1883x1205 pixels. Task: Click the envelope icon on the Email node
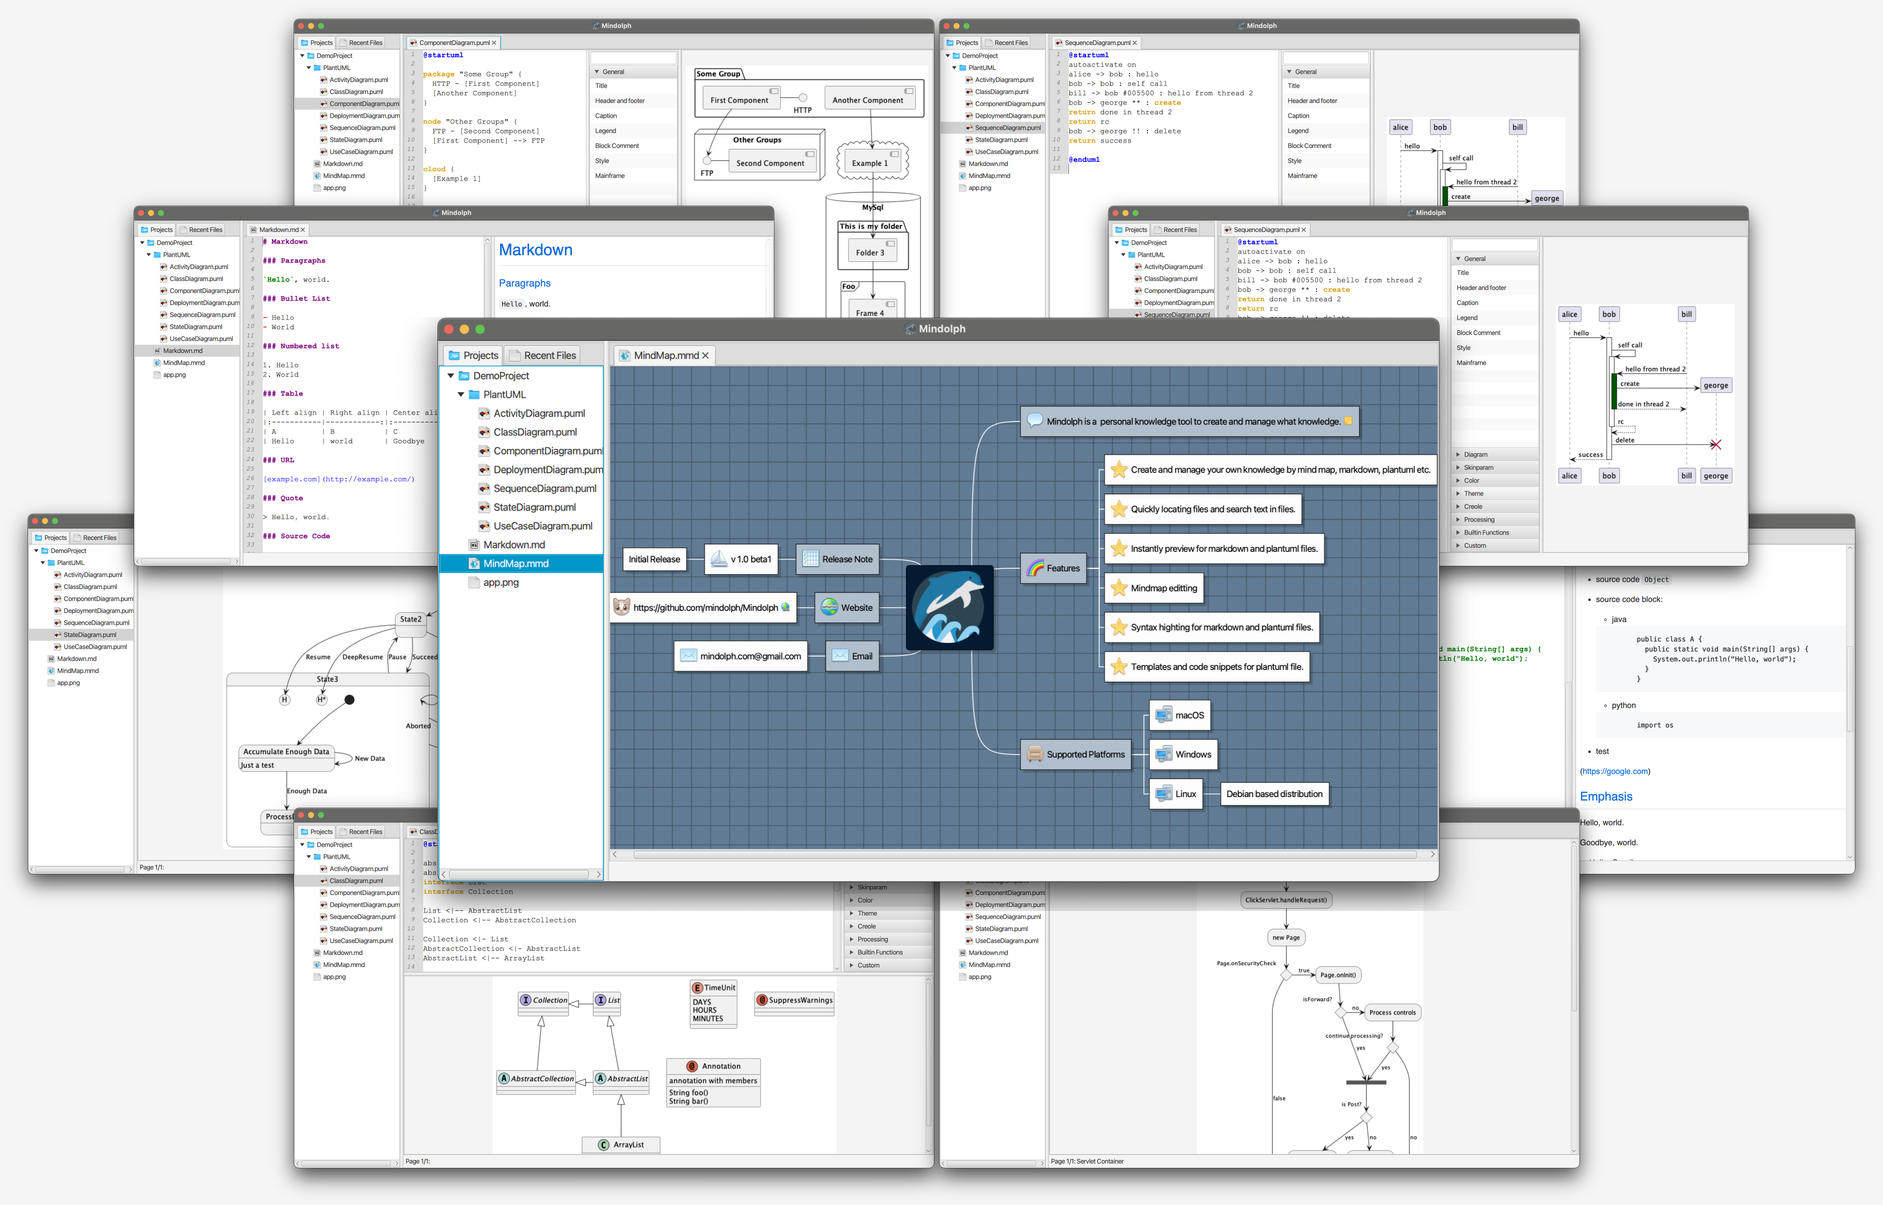(840, 656)
